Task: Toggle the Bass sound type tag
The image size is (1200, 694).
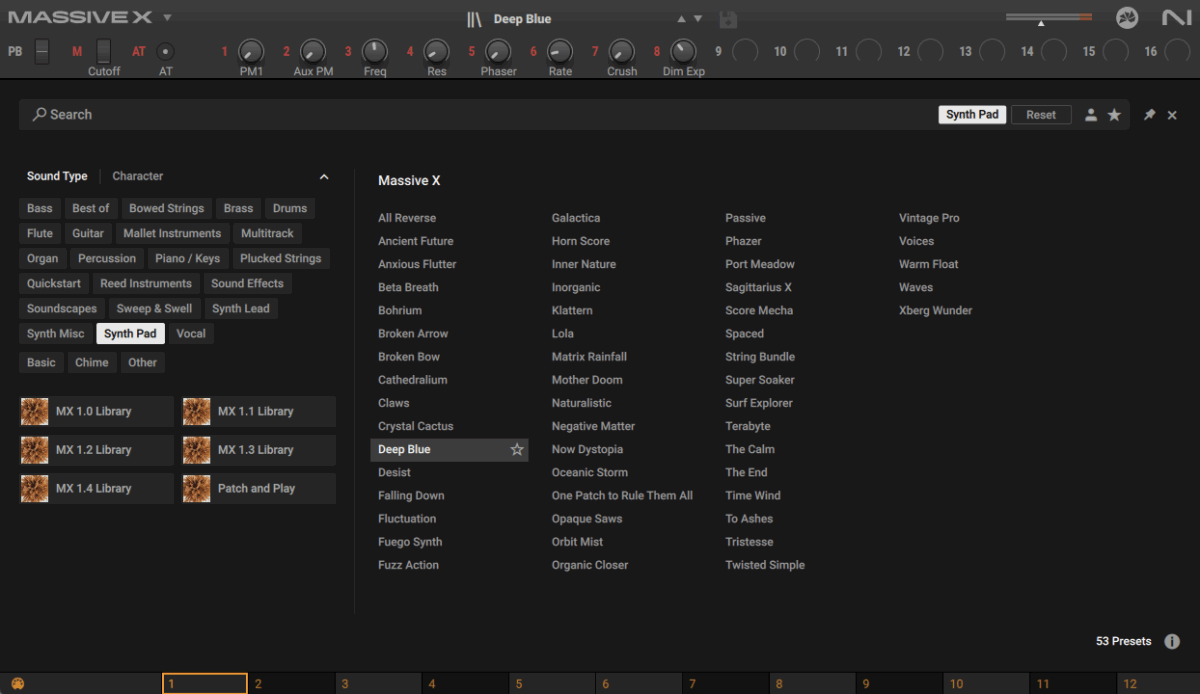Action: tap(40, 209)
